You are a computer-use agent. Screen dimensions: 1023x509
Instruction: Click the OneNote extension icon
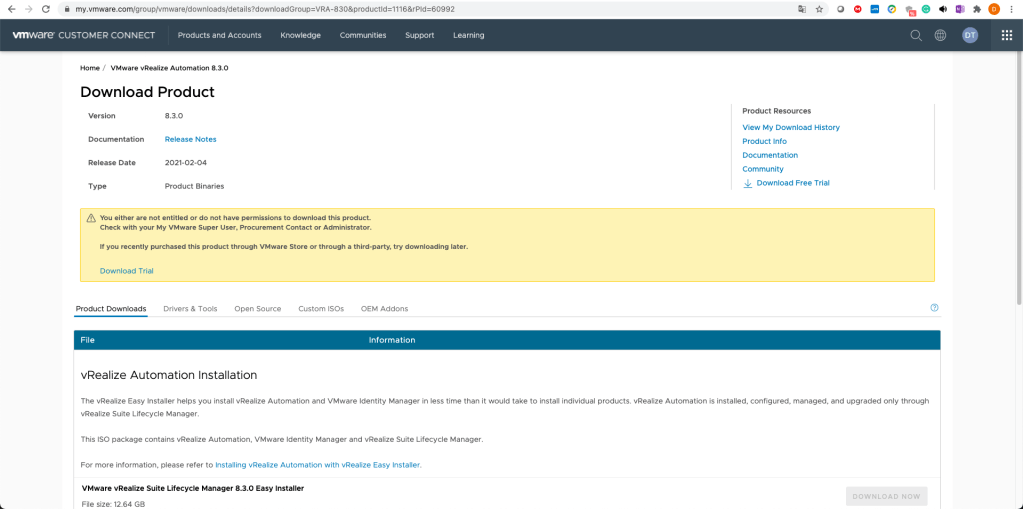point(959,8)
